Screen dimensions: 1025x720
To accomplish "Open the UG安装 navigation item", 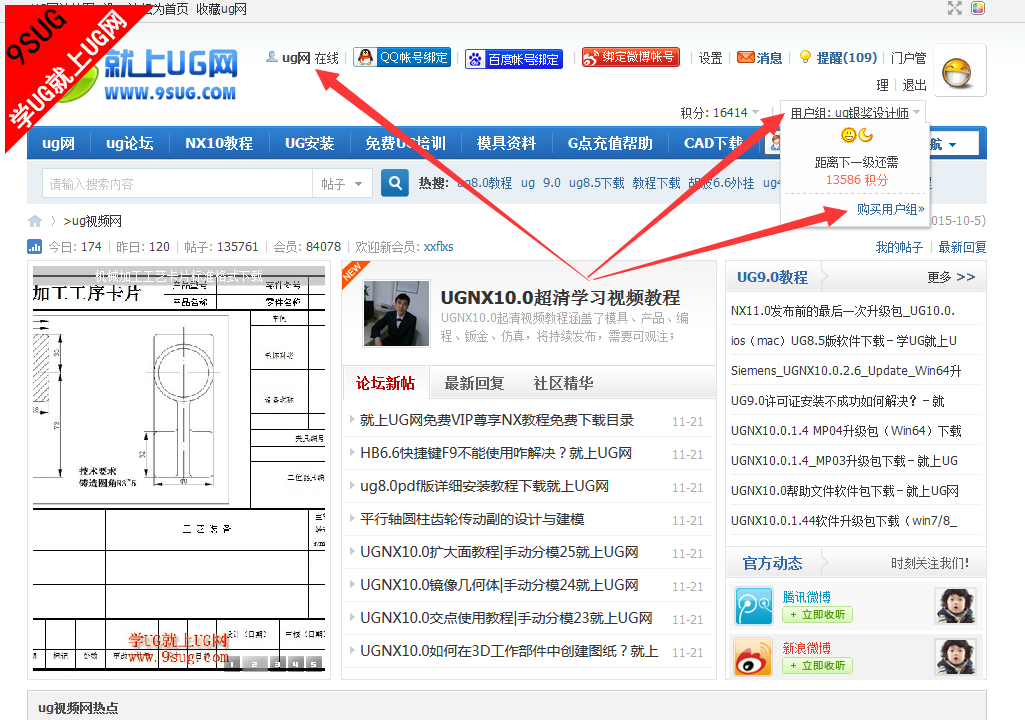I will pos(309,143).
